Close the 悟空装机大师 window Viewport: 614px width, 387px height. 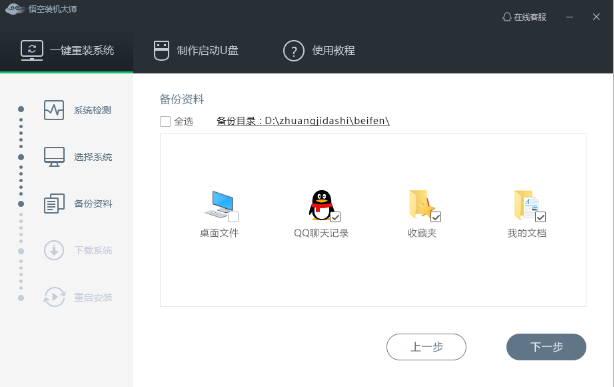(x=596, y=17)
